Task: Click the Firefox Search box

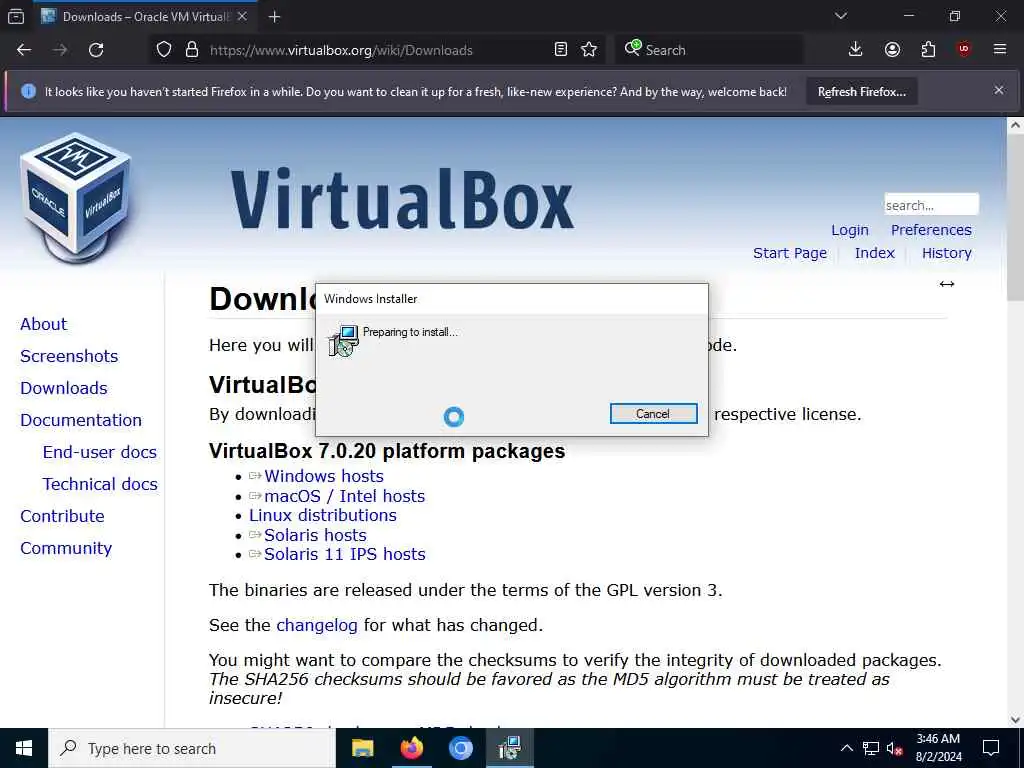Action: point(709,50)
